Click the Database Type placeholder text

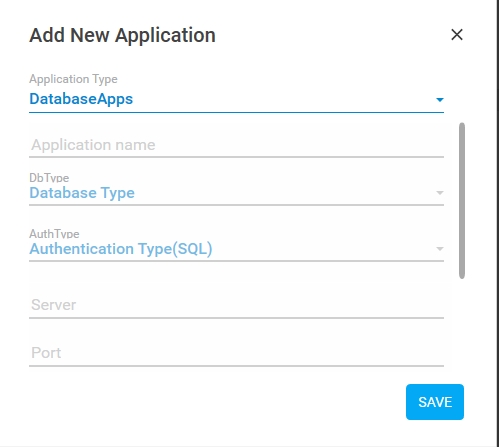(82, 193)
